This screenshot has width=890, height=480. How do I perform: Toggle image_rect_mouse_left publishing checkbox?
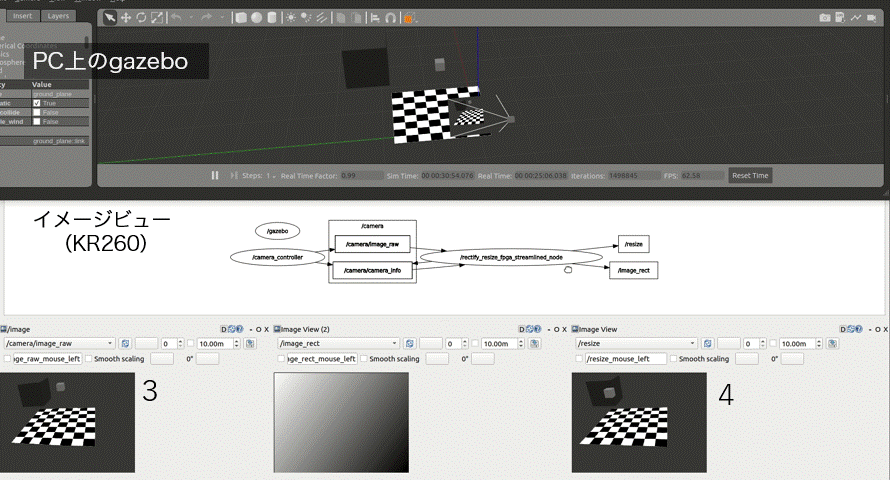coord(282,359)
